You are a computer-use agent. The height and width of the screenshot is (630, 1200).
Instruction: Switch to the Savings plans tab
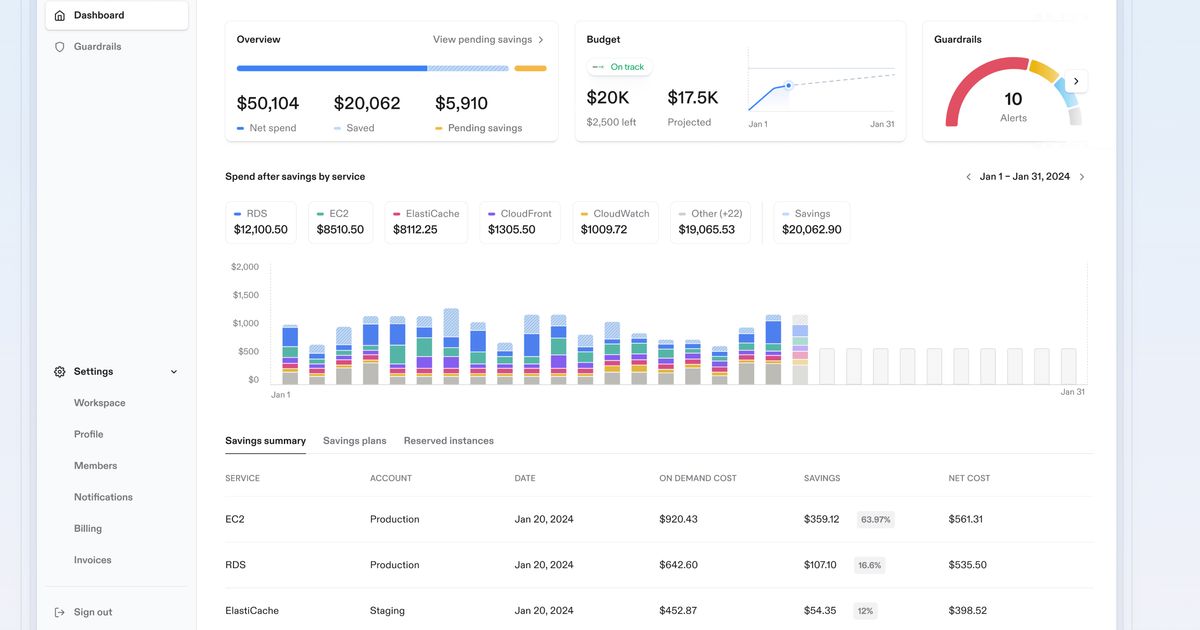[x=354, y=441]
